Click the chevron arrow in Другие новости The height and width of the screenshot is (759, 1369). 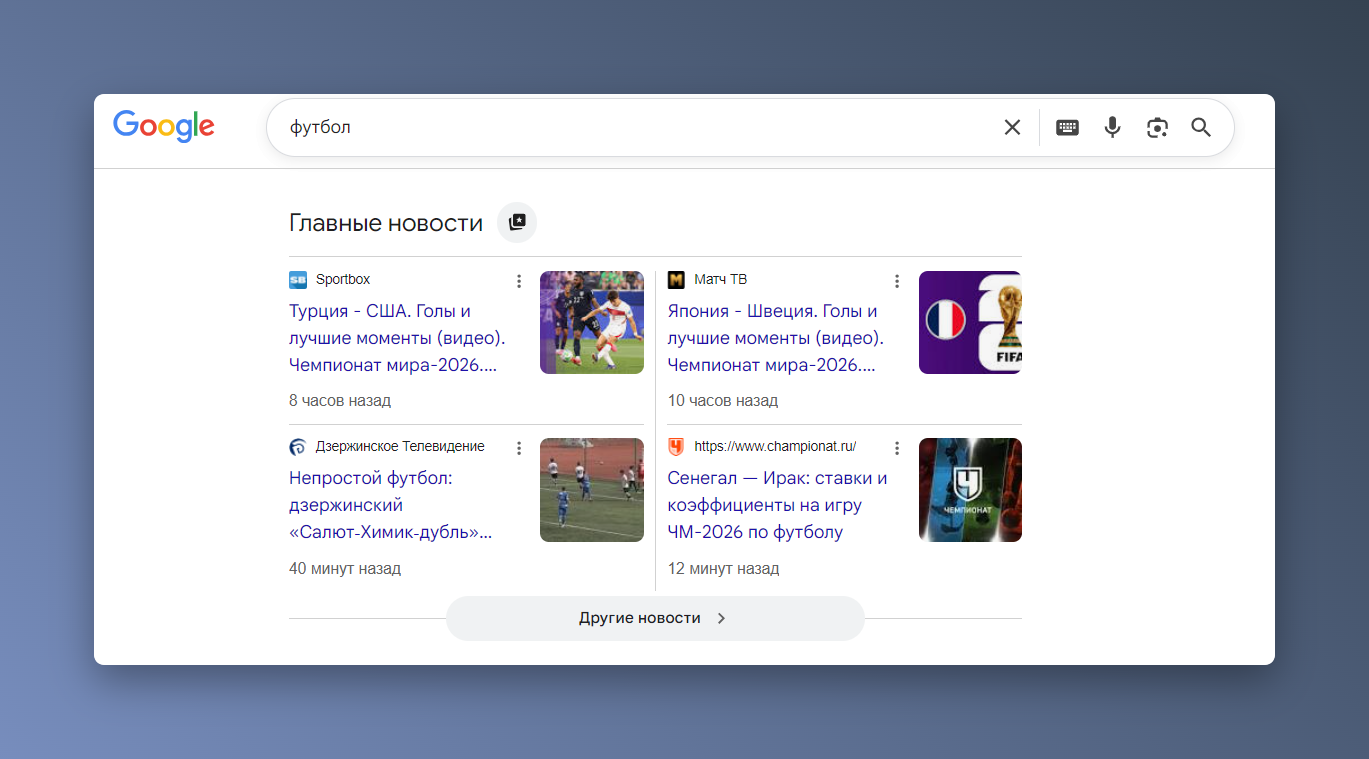pyautogui.click(x=721, y=618)
